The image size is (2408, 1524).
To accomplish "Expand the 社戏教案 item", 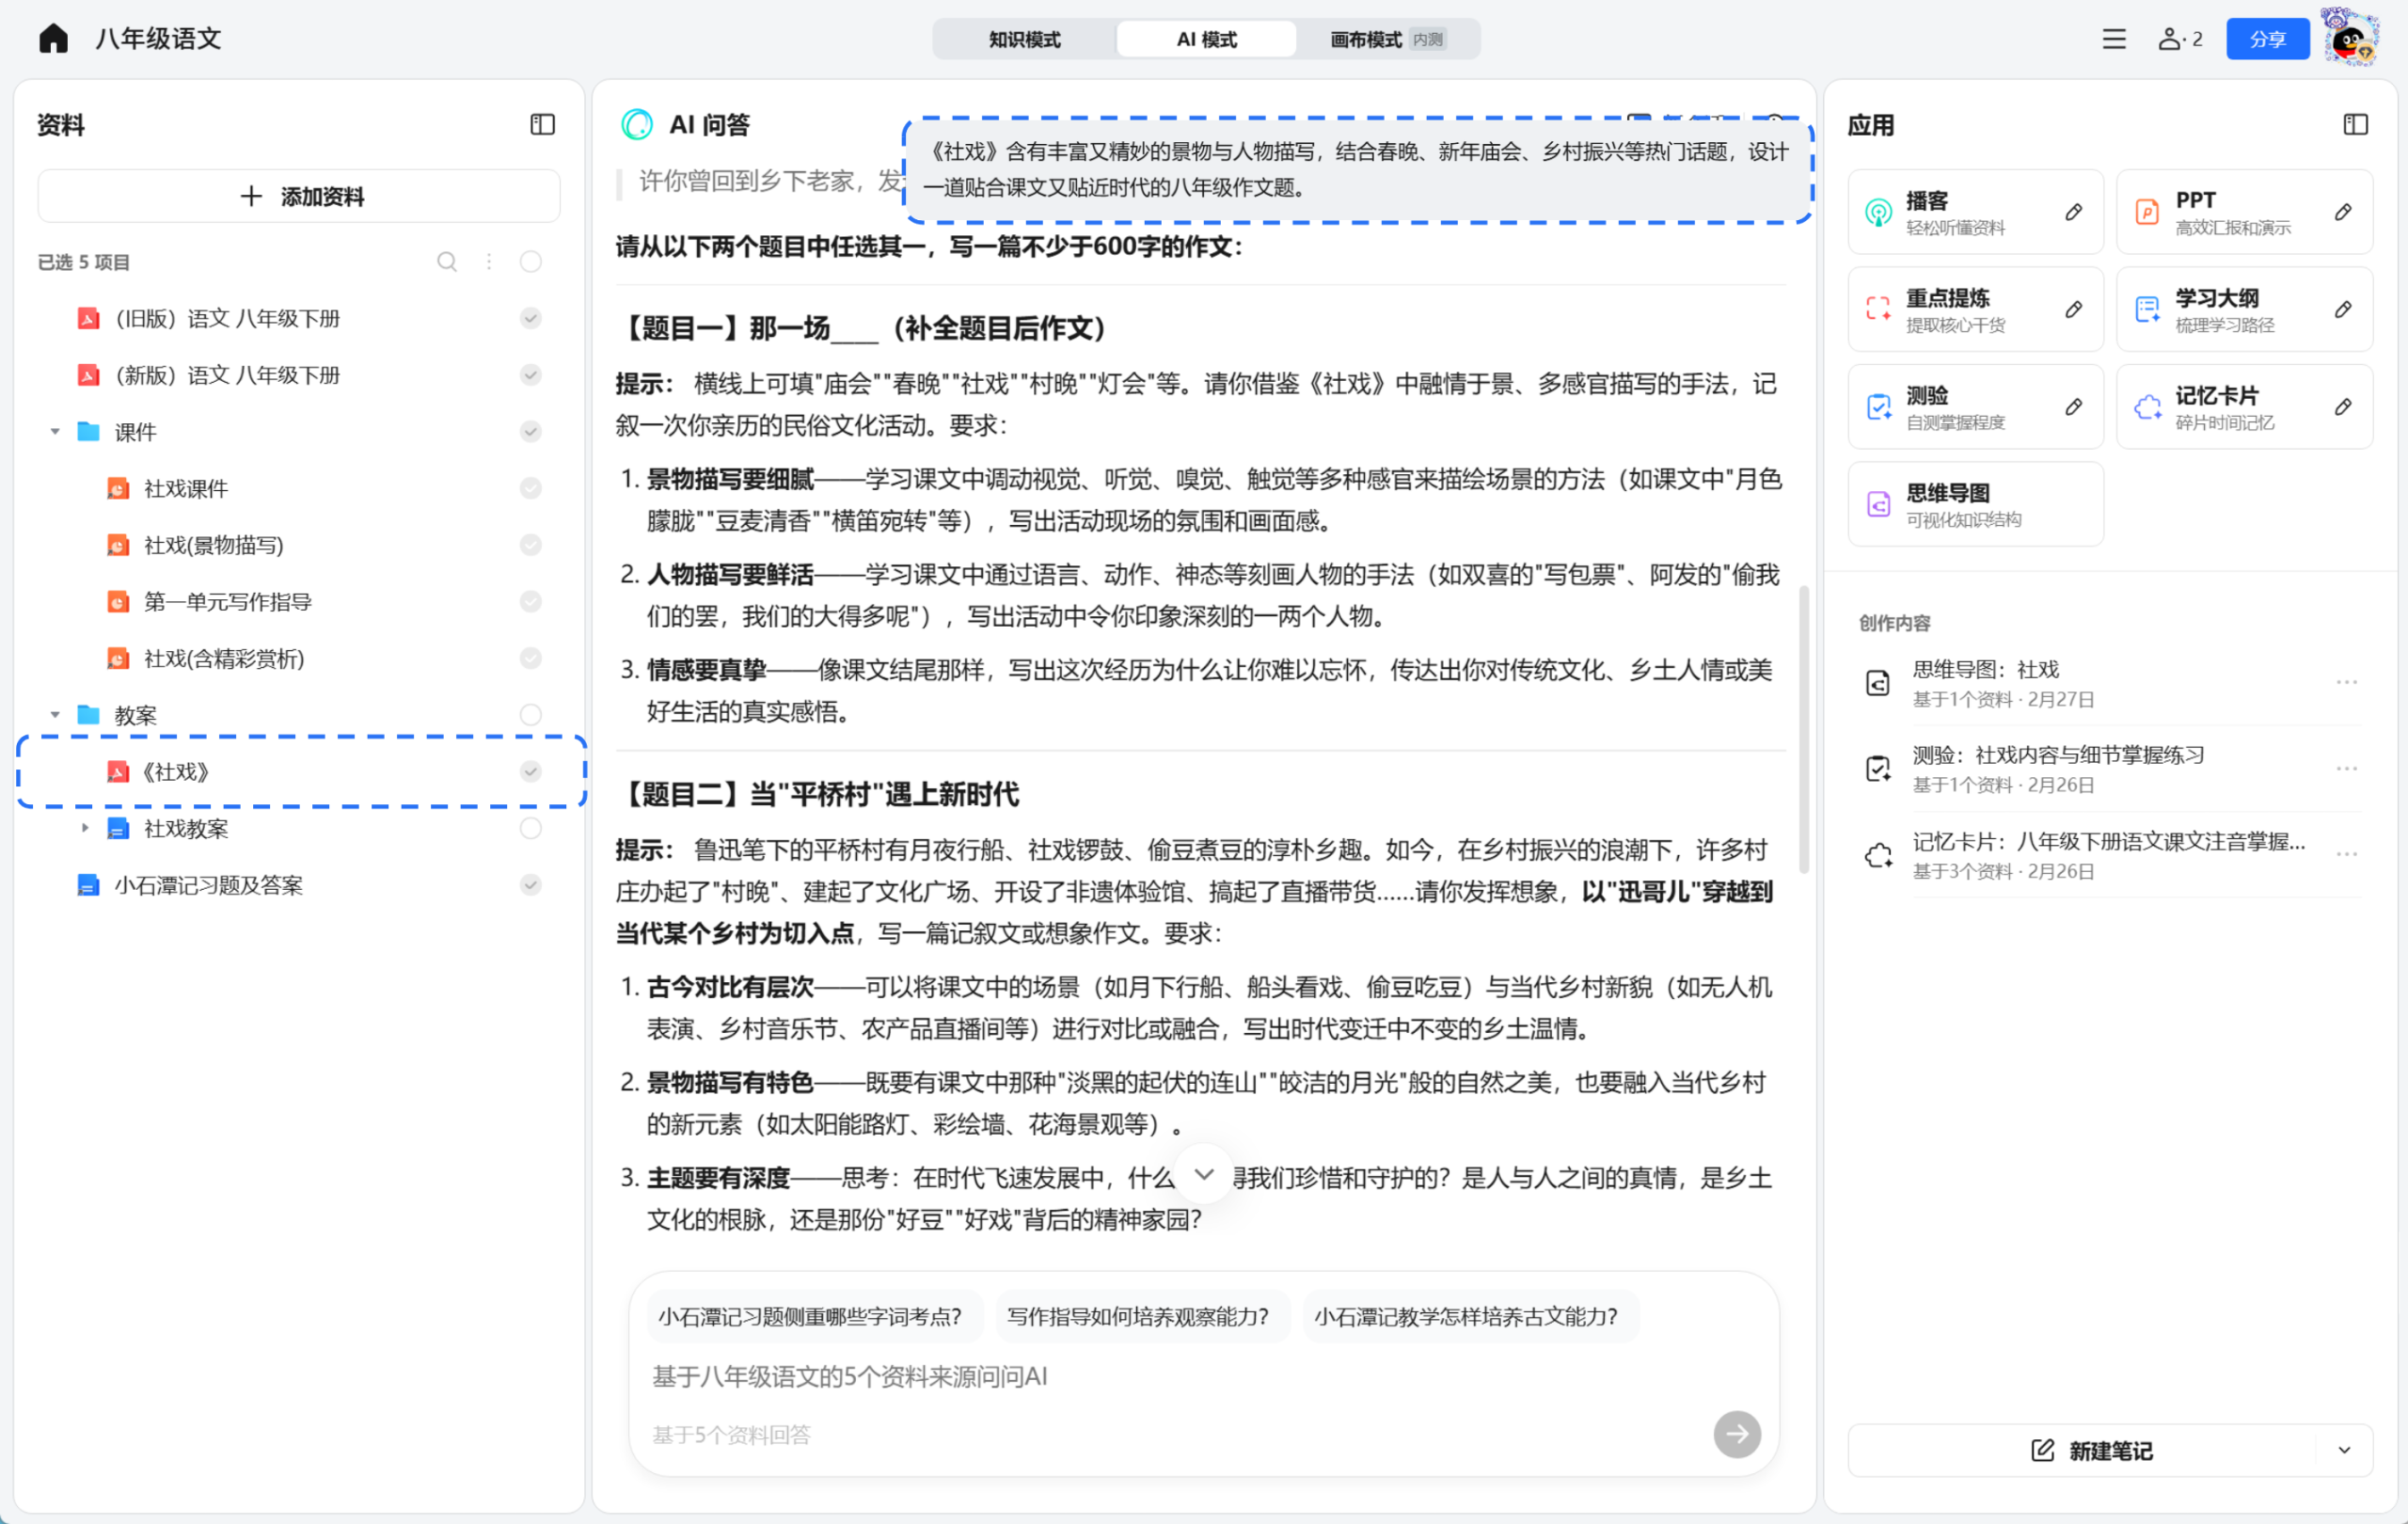I will click(x=85, y=828).
